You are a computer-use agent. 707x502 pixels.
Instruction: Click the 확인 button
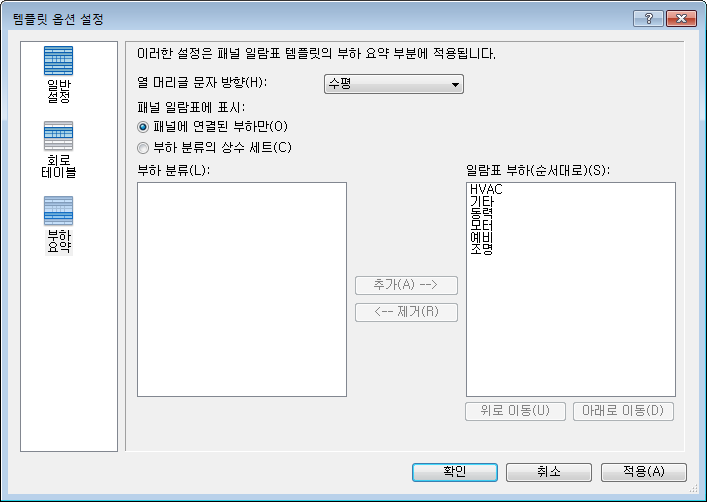coord(455,472)
